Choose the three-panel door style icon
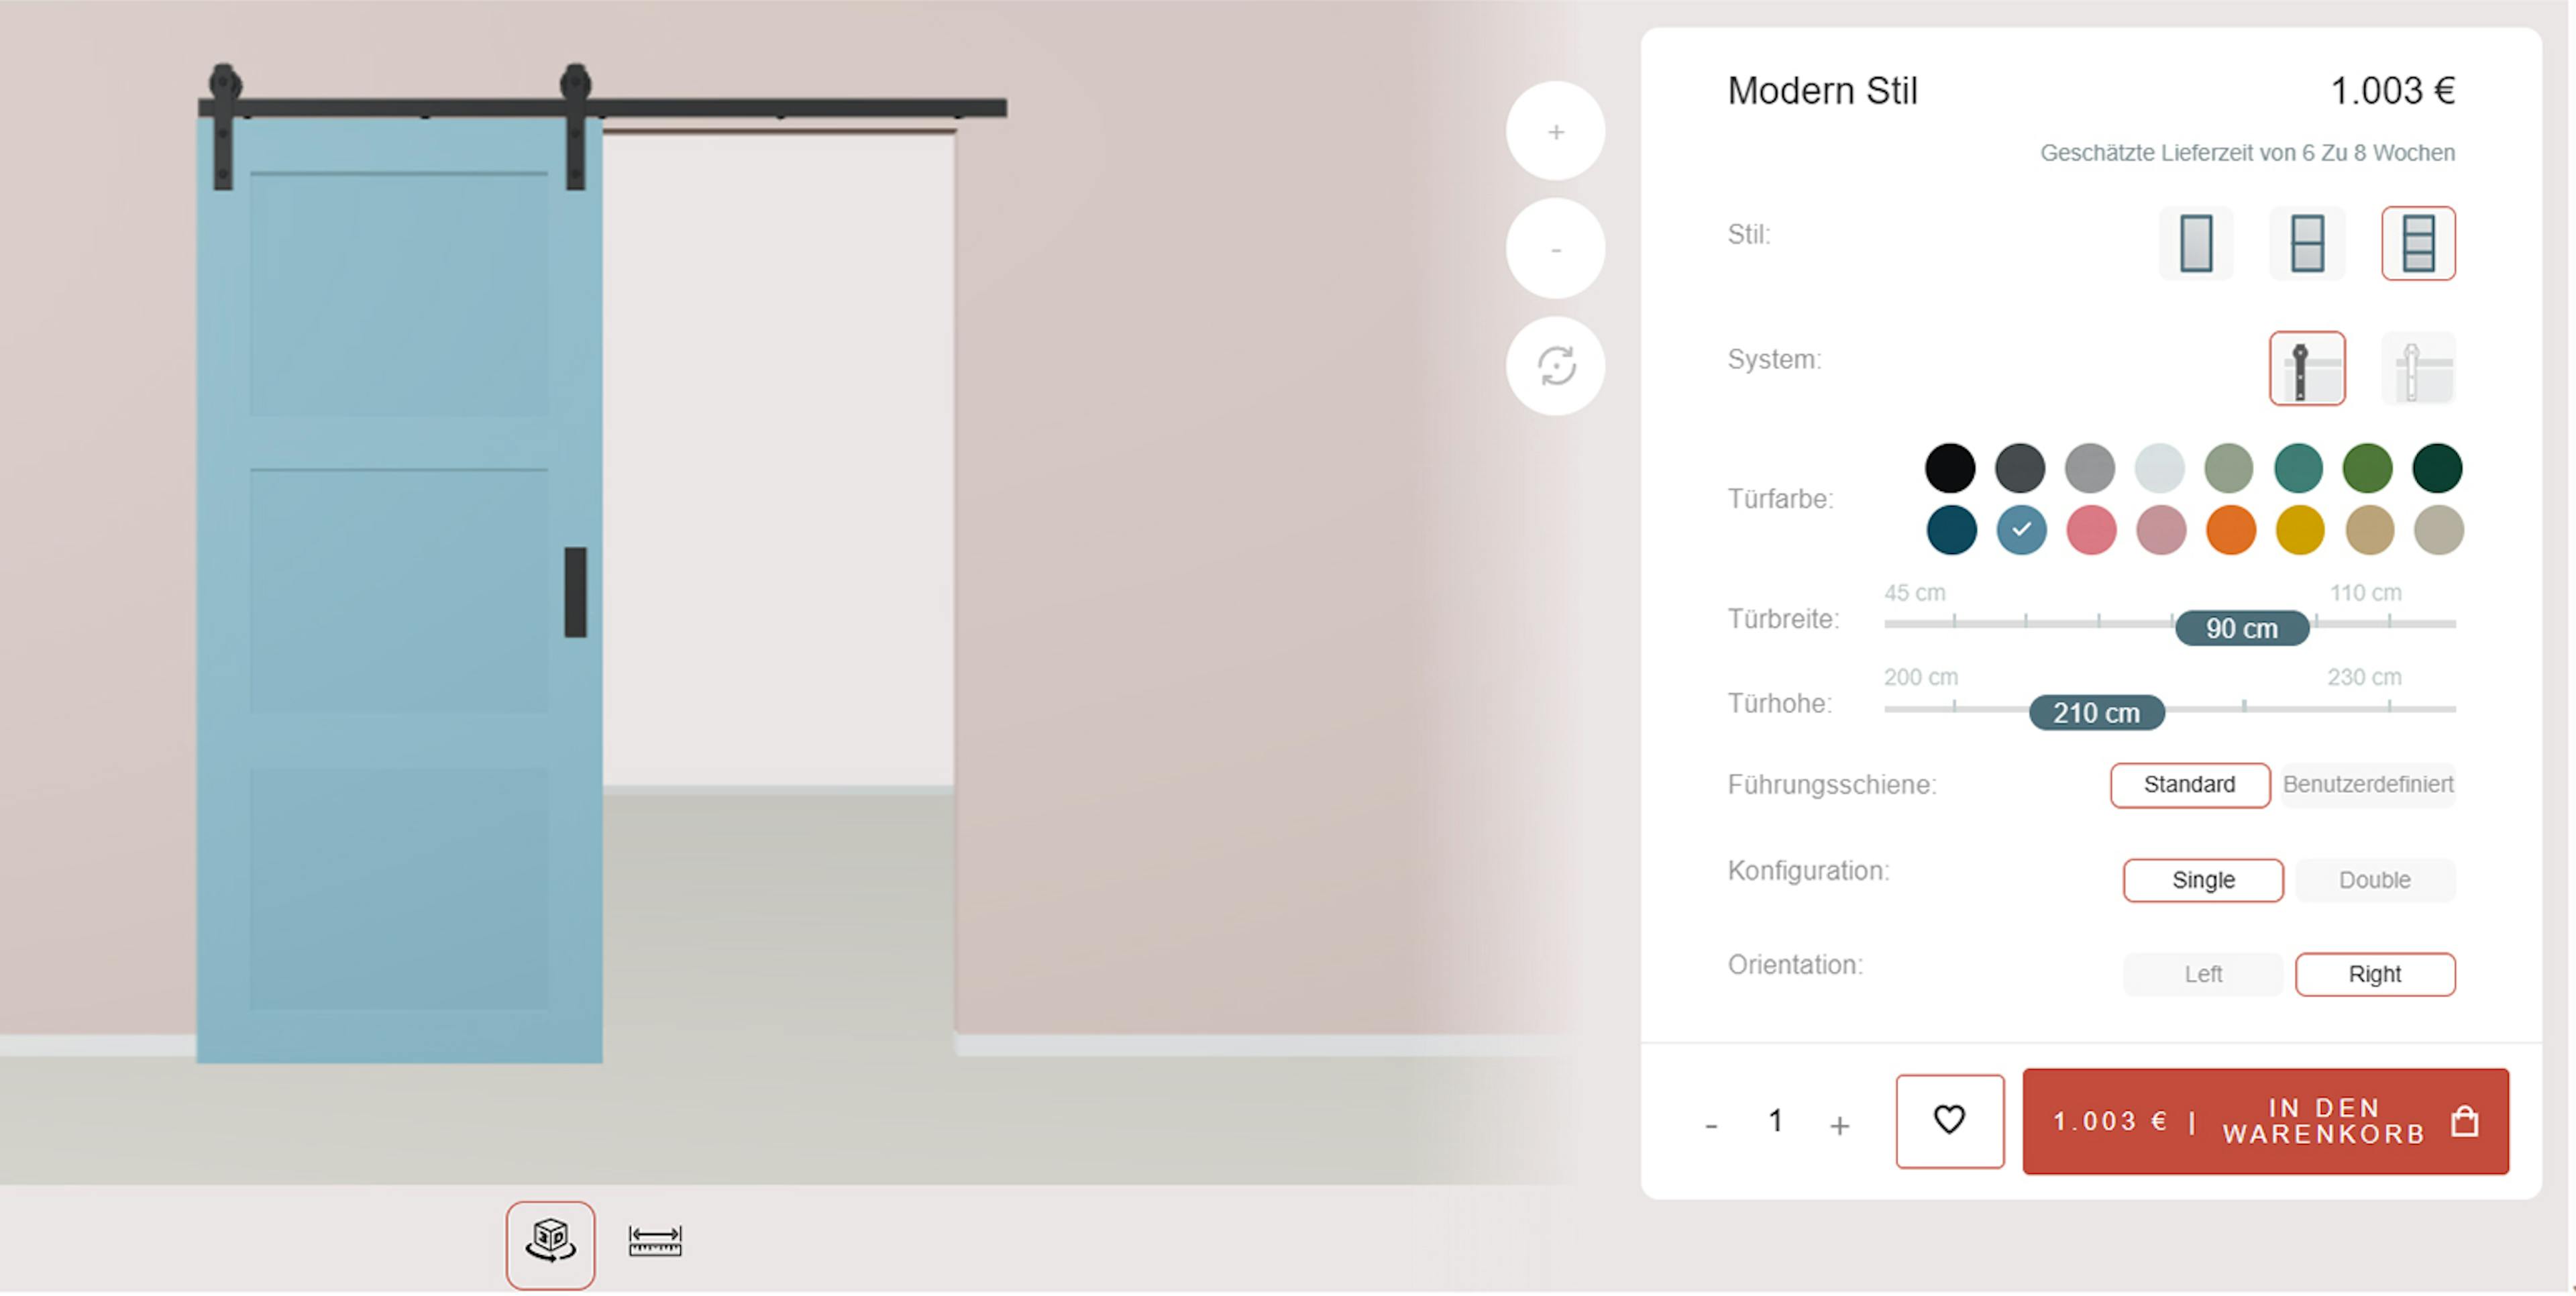 pyautogui.click(x=2418, y=243)
